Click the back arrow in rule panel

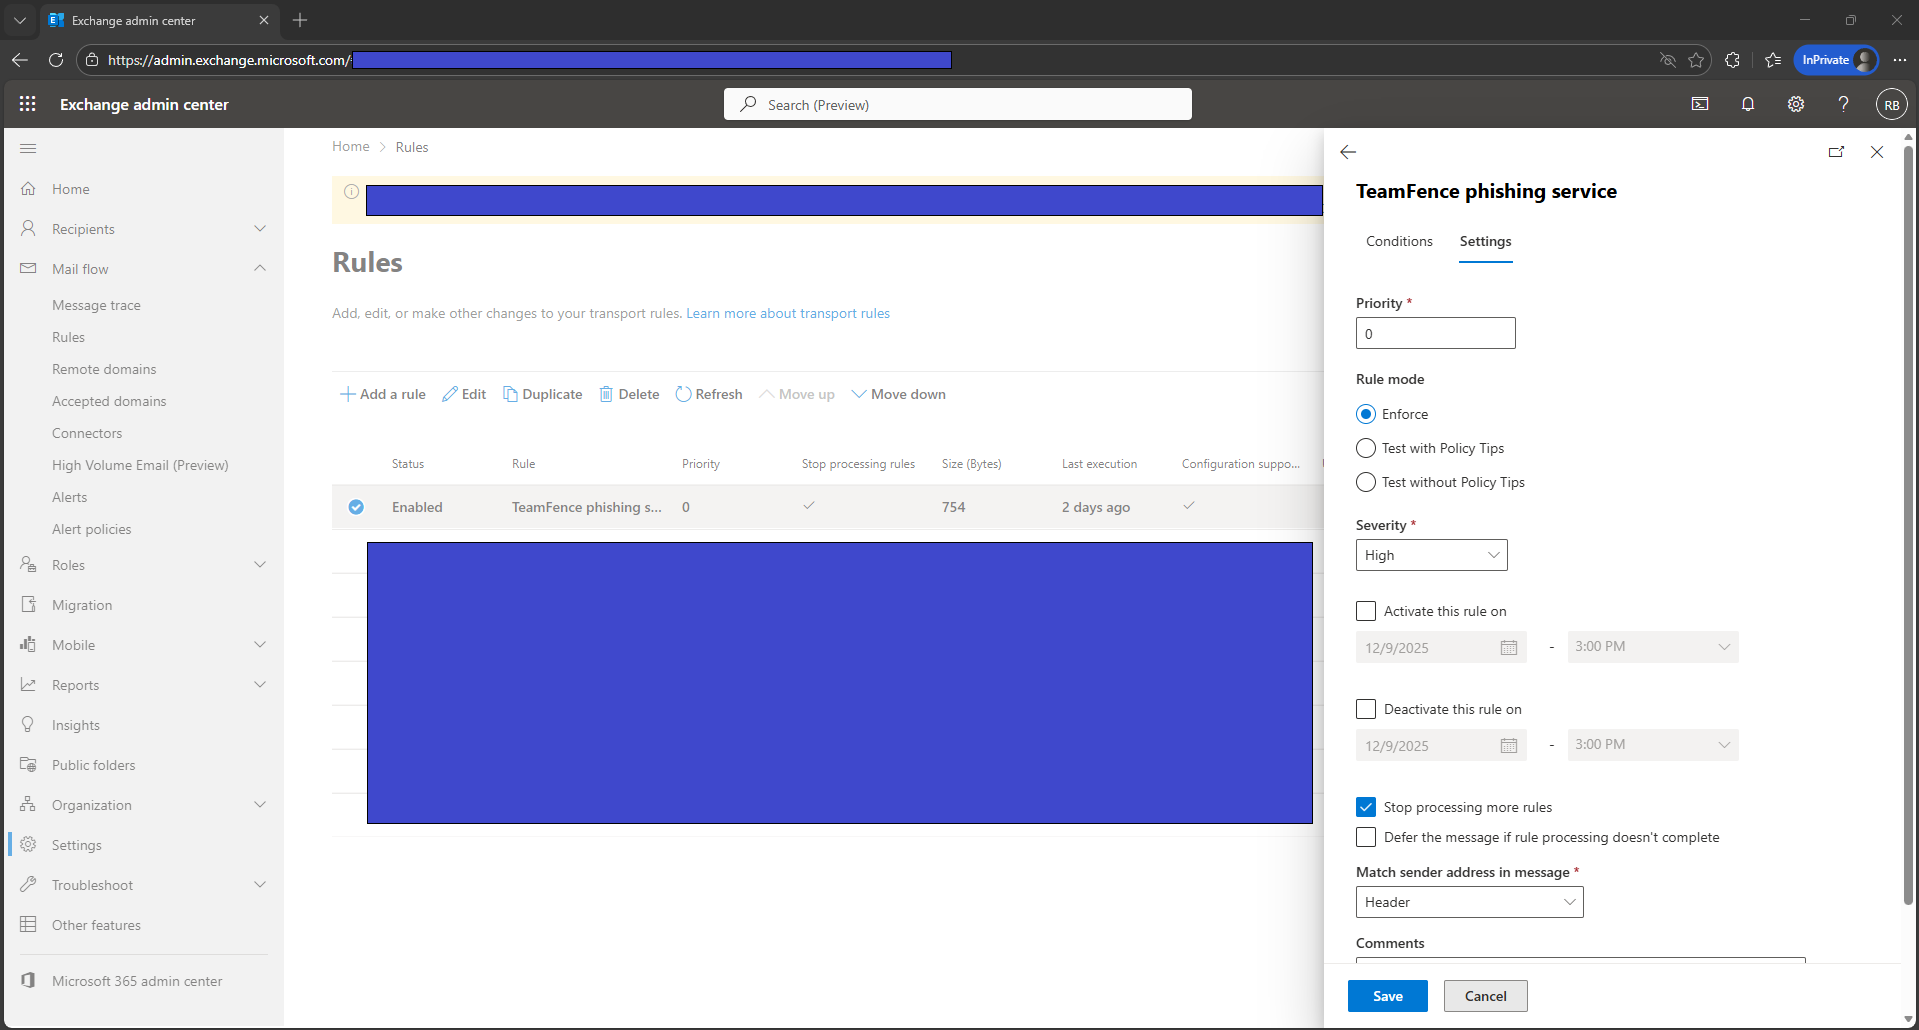point(1348,152)
